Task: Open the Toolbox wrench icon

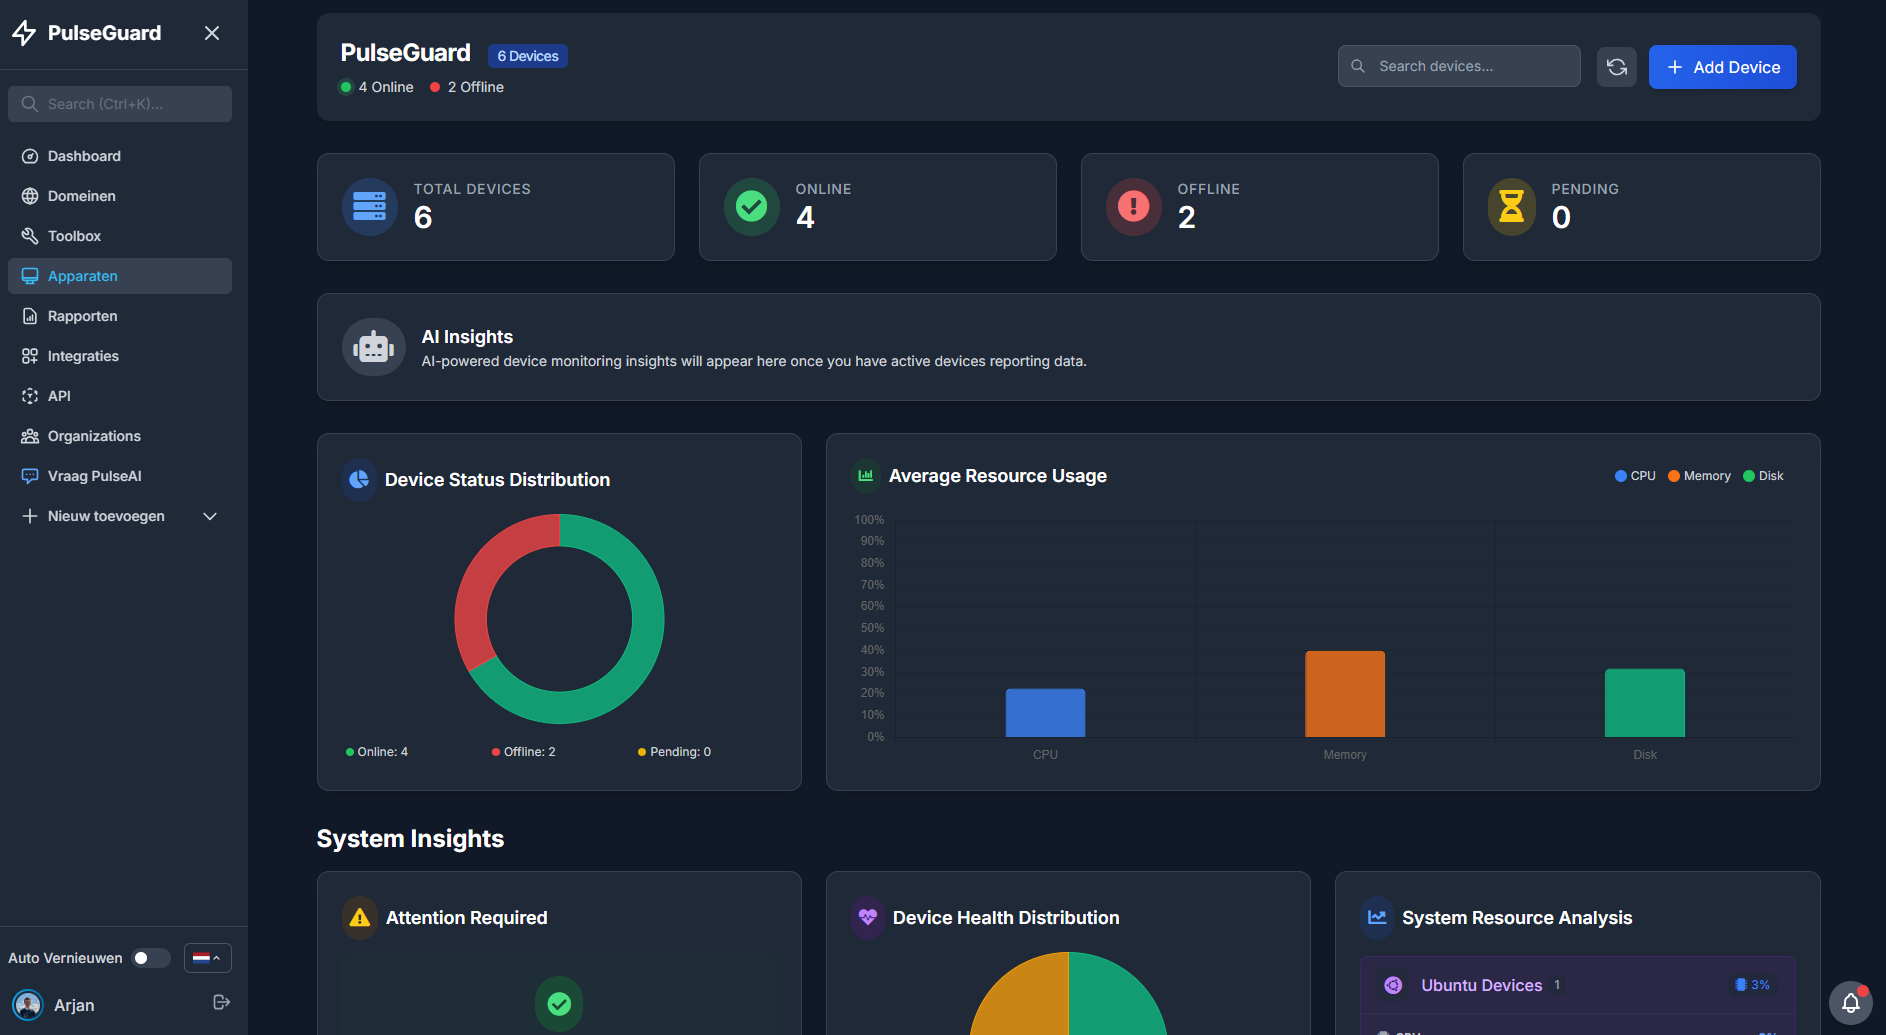Action: 29,236
